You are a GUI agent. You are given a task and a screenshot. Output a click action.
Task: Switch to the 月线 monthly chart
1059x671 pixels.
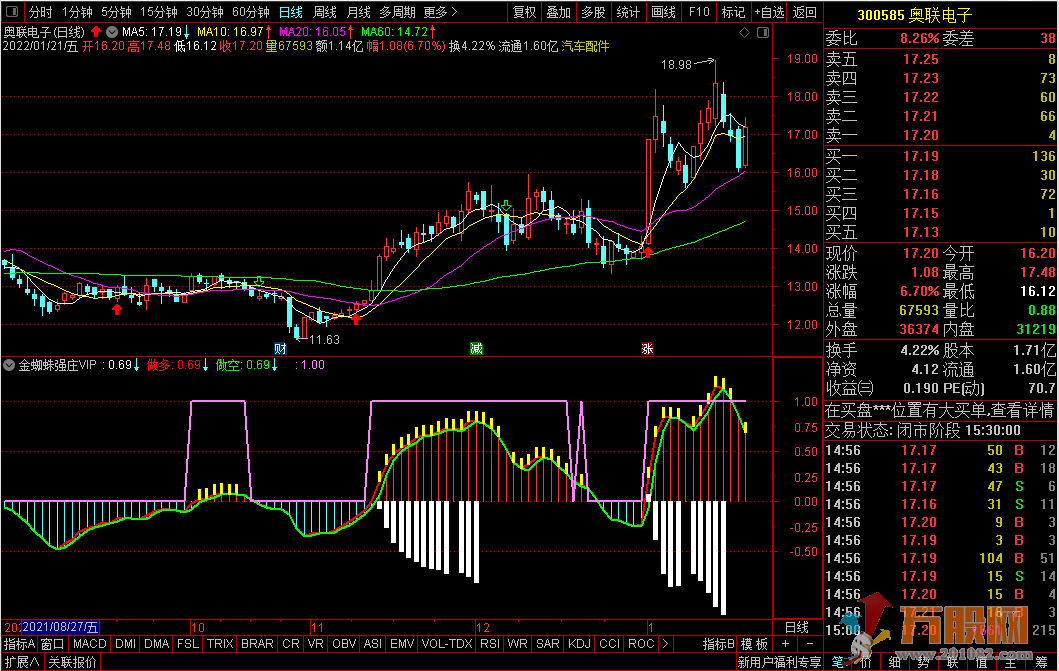(358, 12)
